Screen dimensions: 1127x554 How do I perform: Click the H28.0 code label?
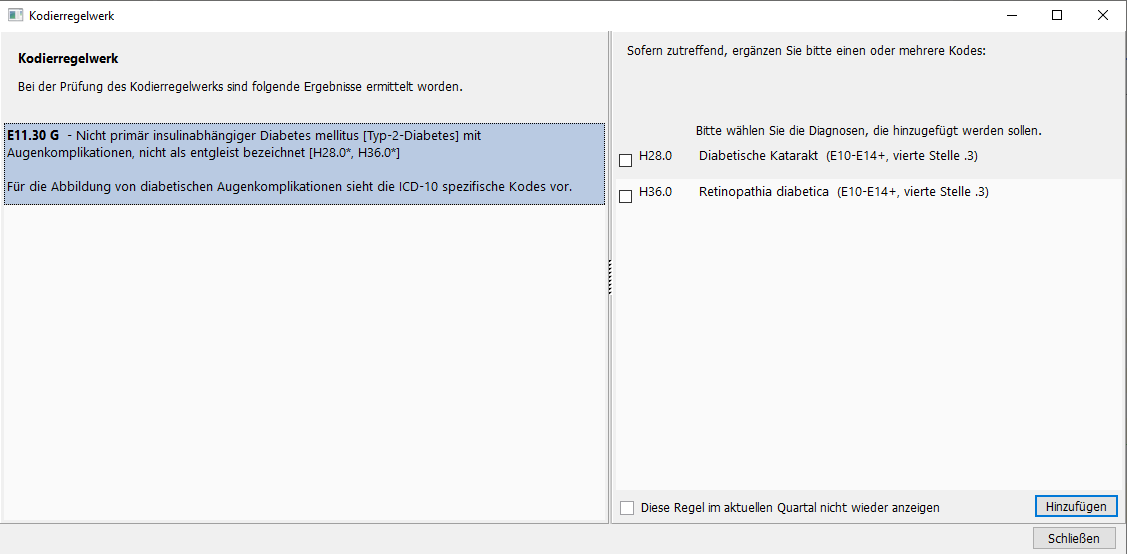[656, 156]
